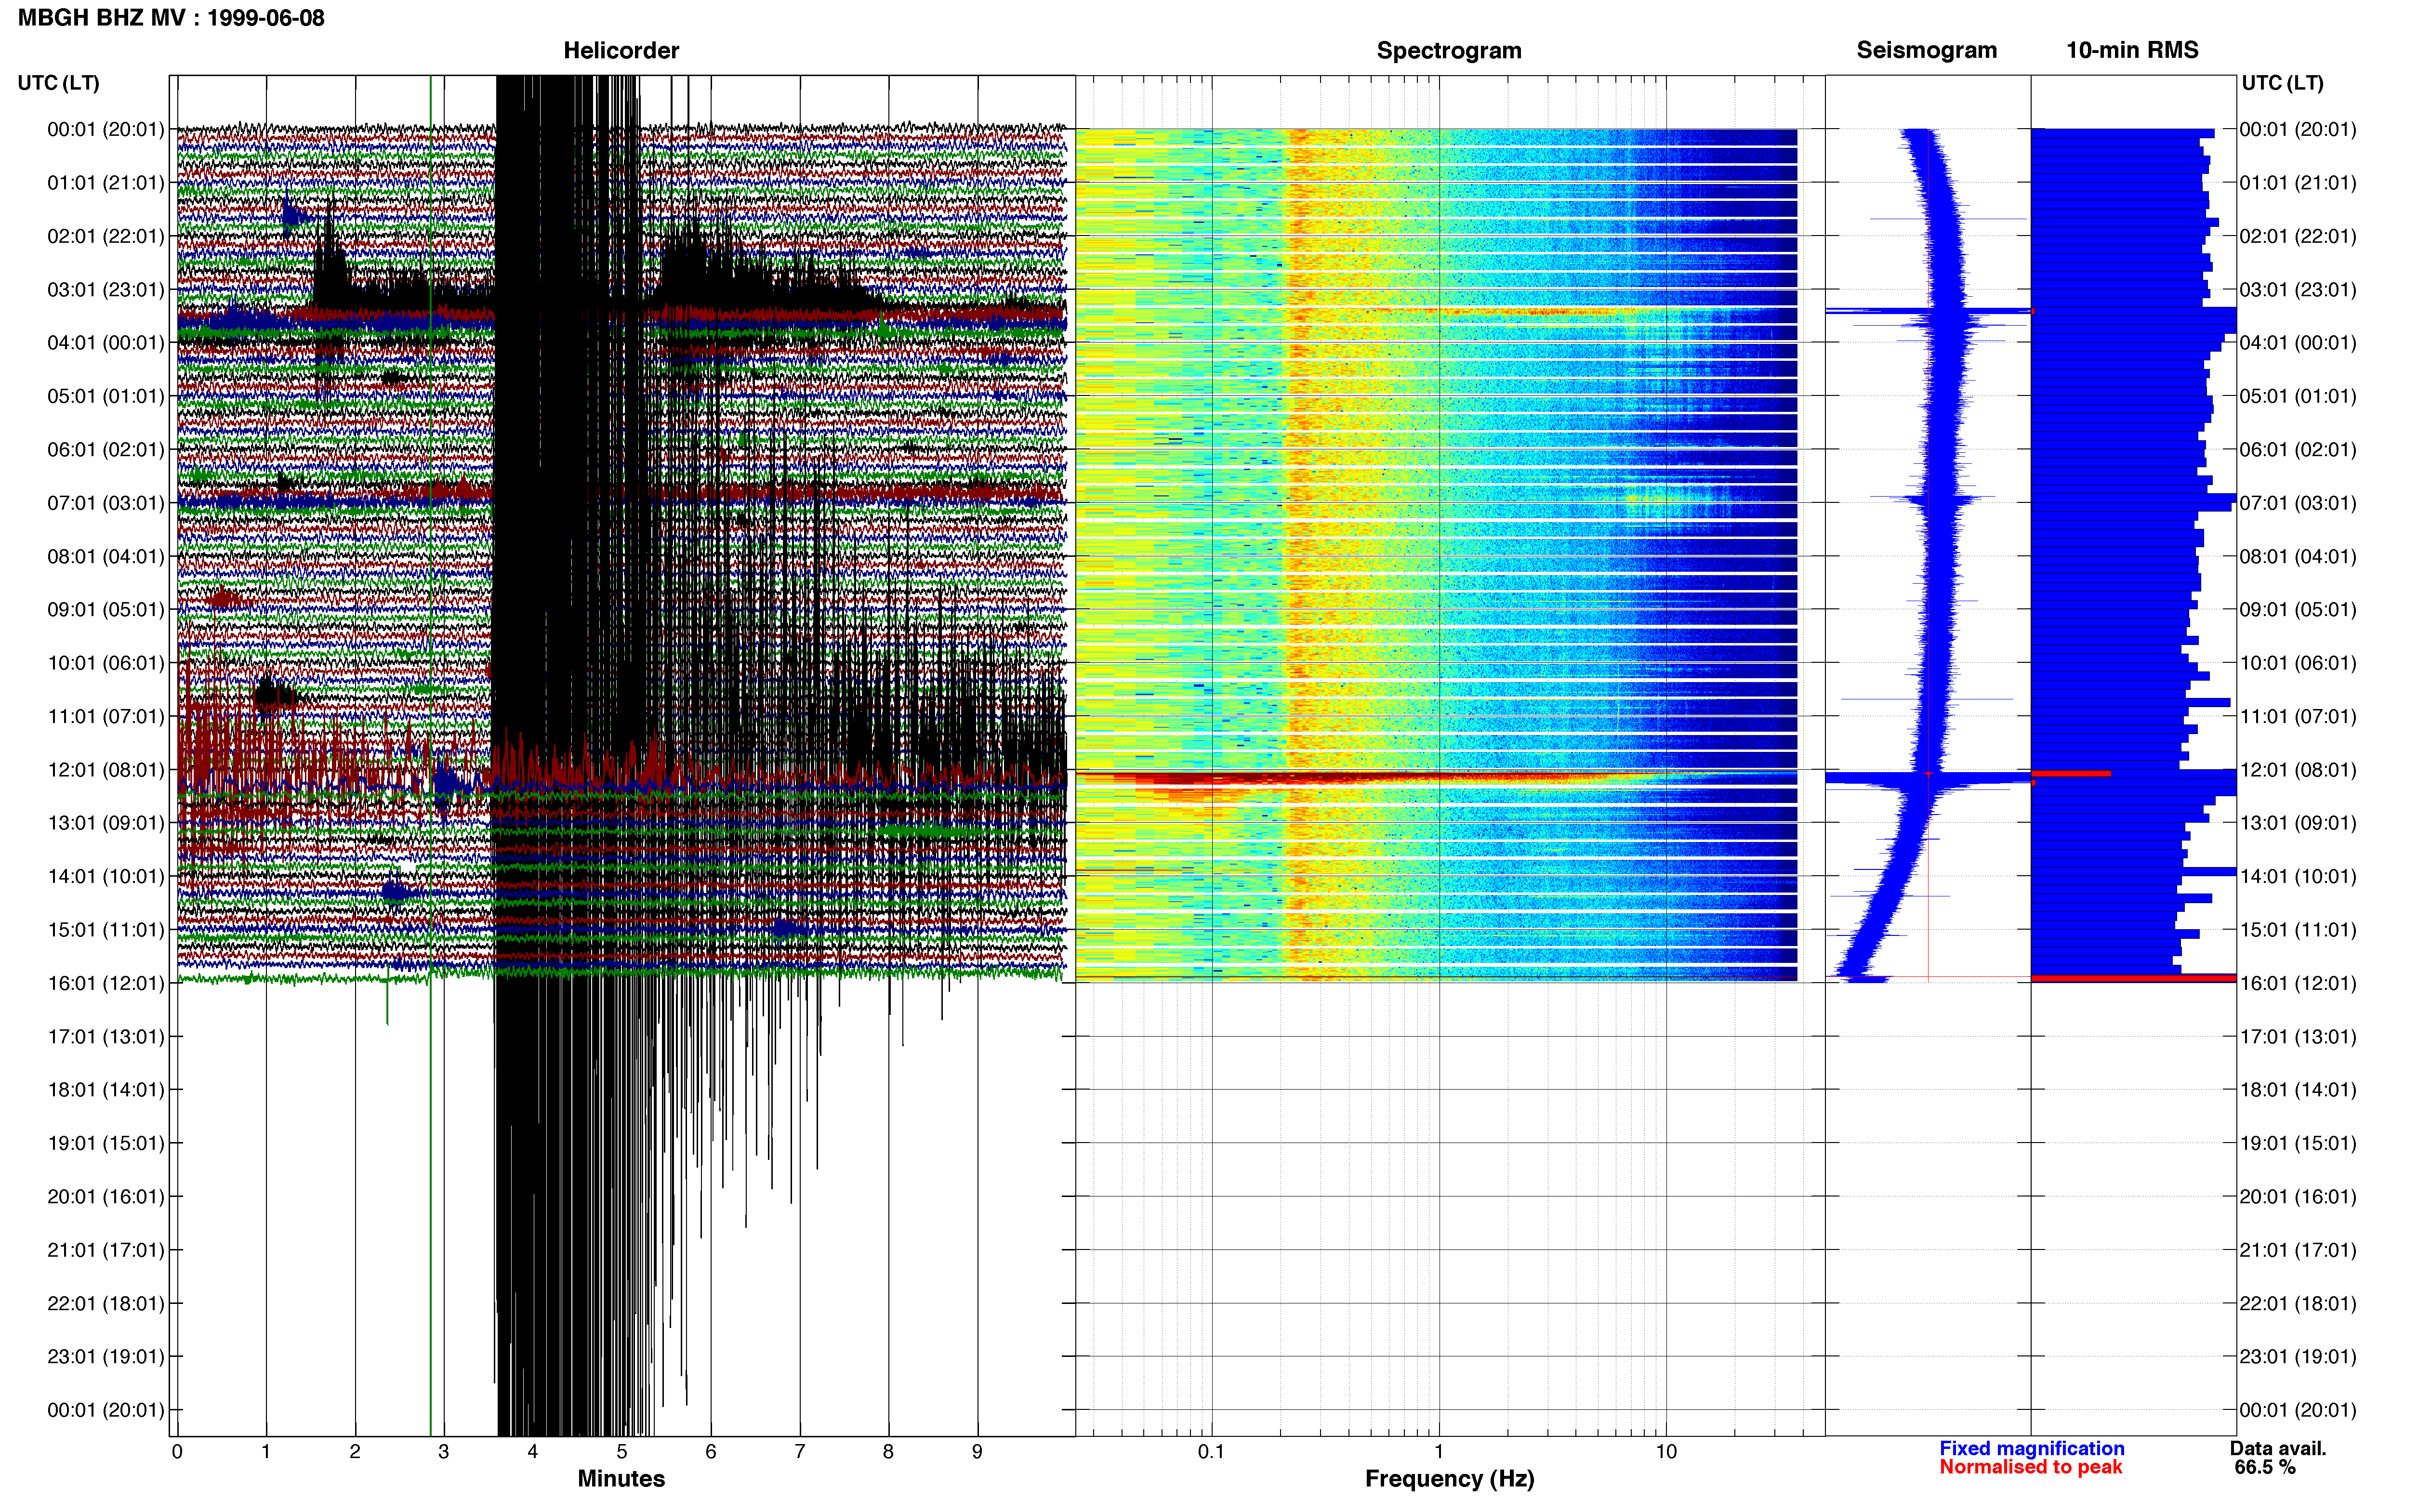Click the '3' tick on Minutes axis
2418x1512 pixels.
point(444,1451)
